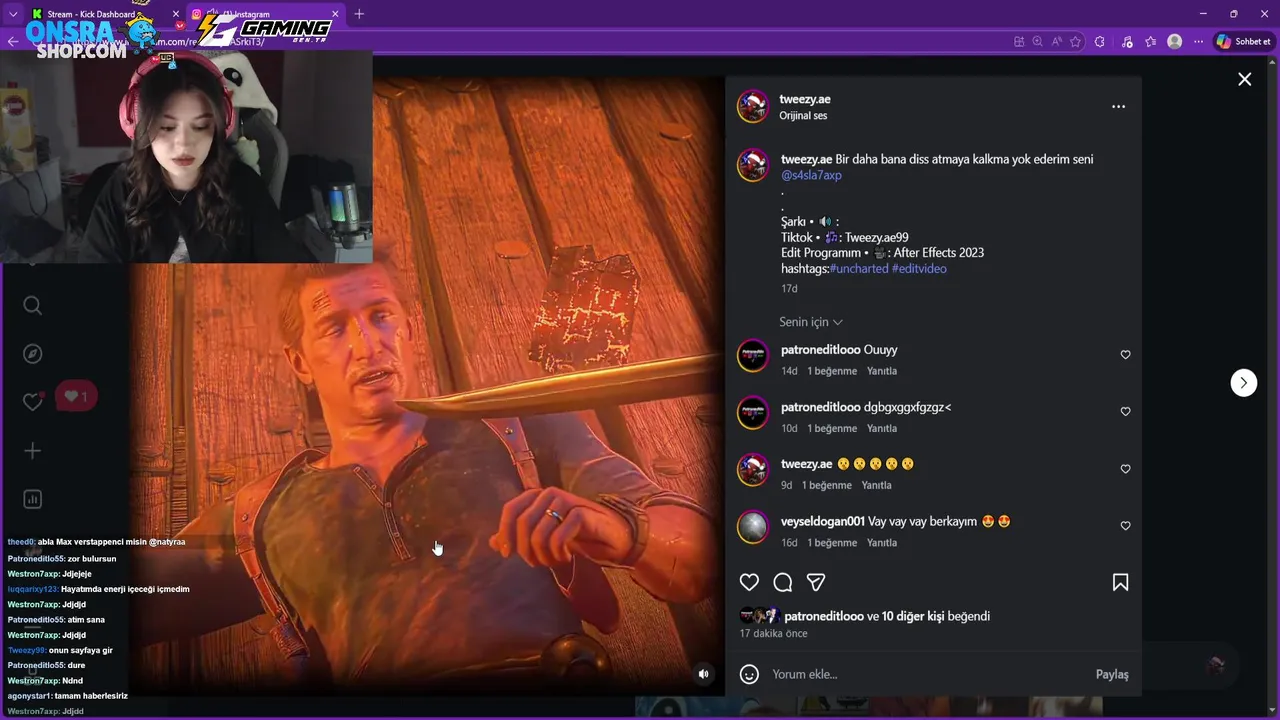This screenshot has width=1280, height=720.
Task: Open the #editvideo hashtag
Action: coord(919,269)
